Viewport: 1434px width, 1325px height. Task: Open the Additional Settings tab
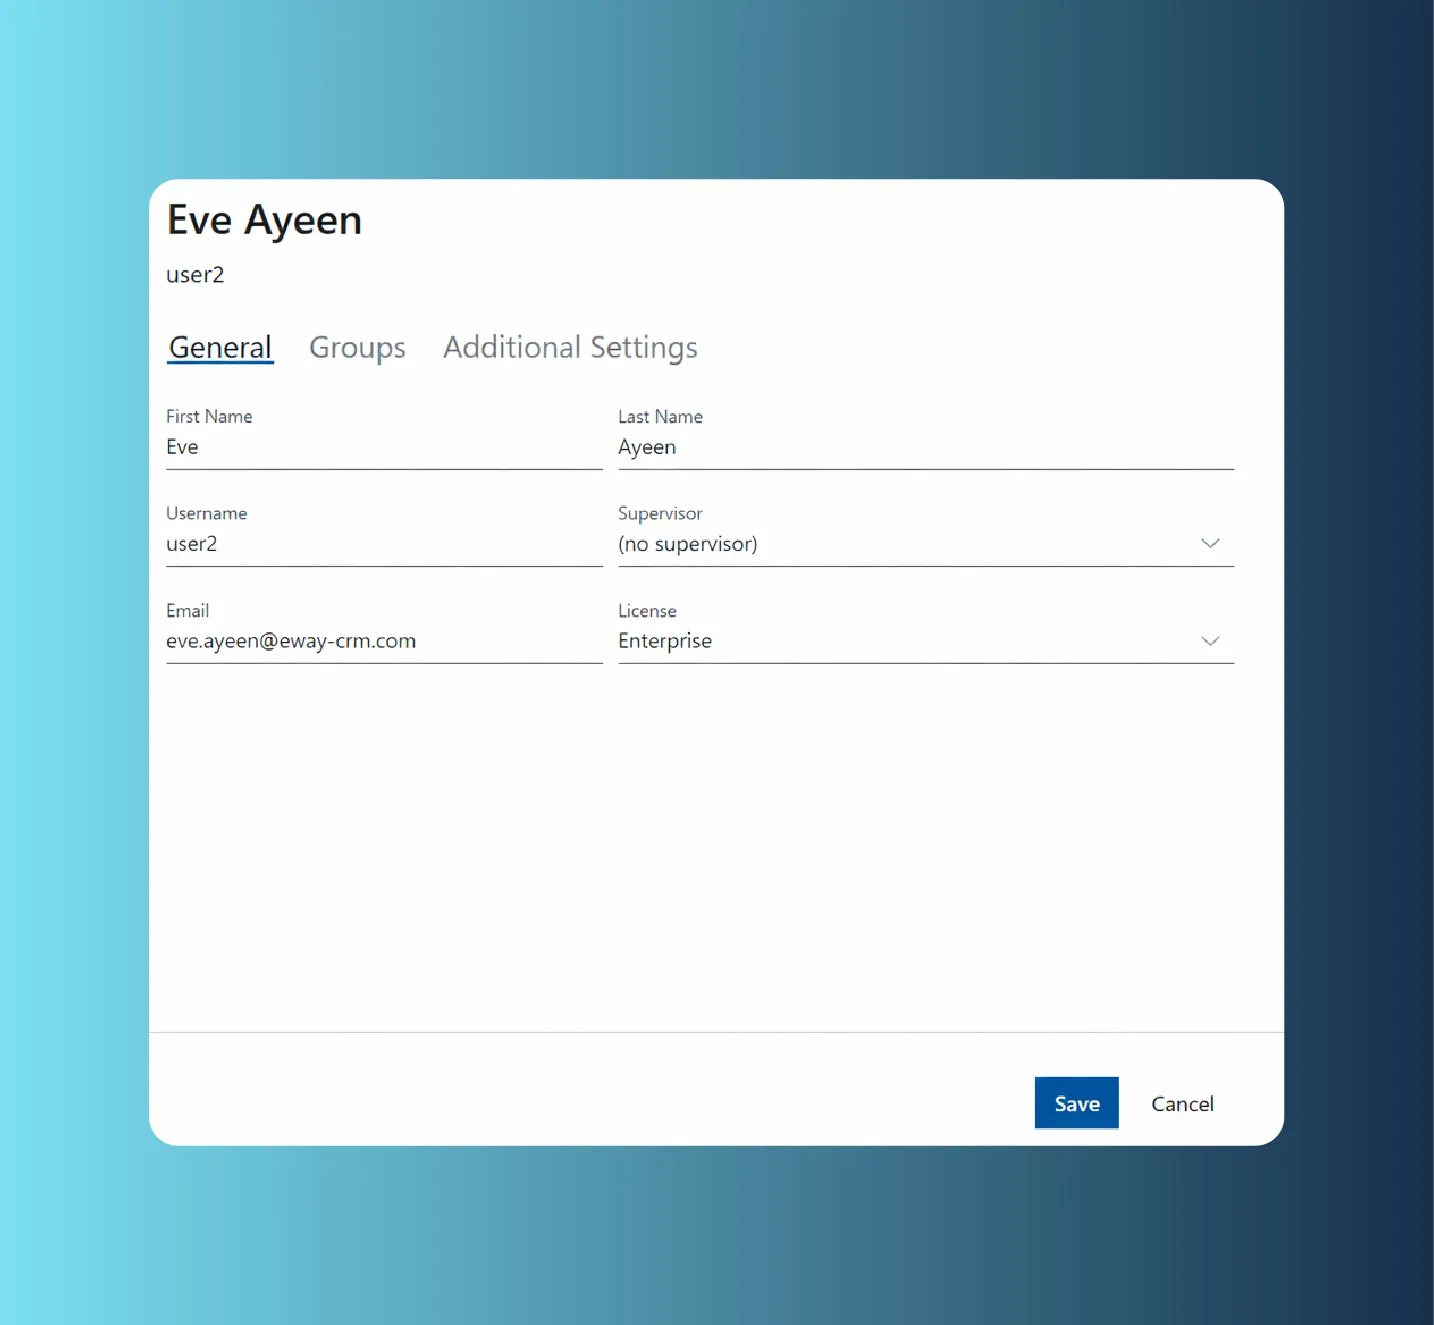coord(570,347)
